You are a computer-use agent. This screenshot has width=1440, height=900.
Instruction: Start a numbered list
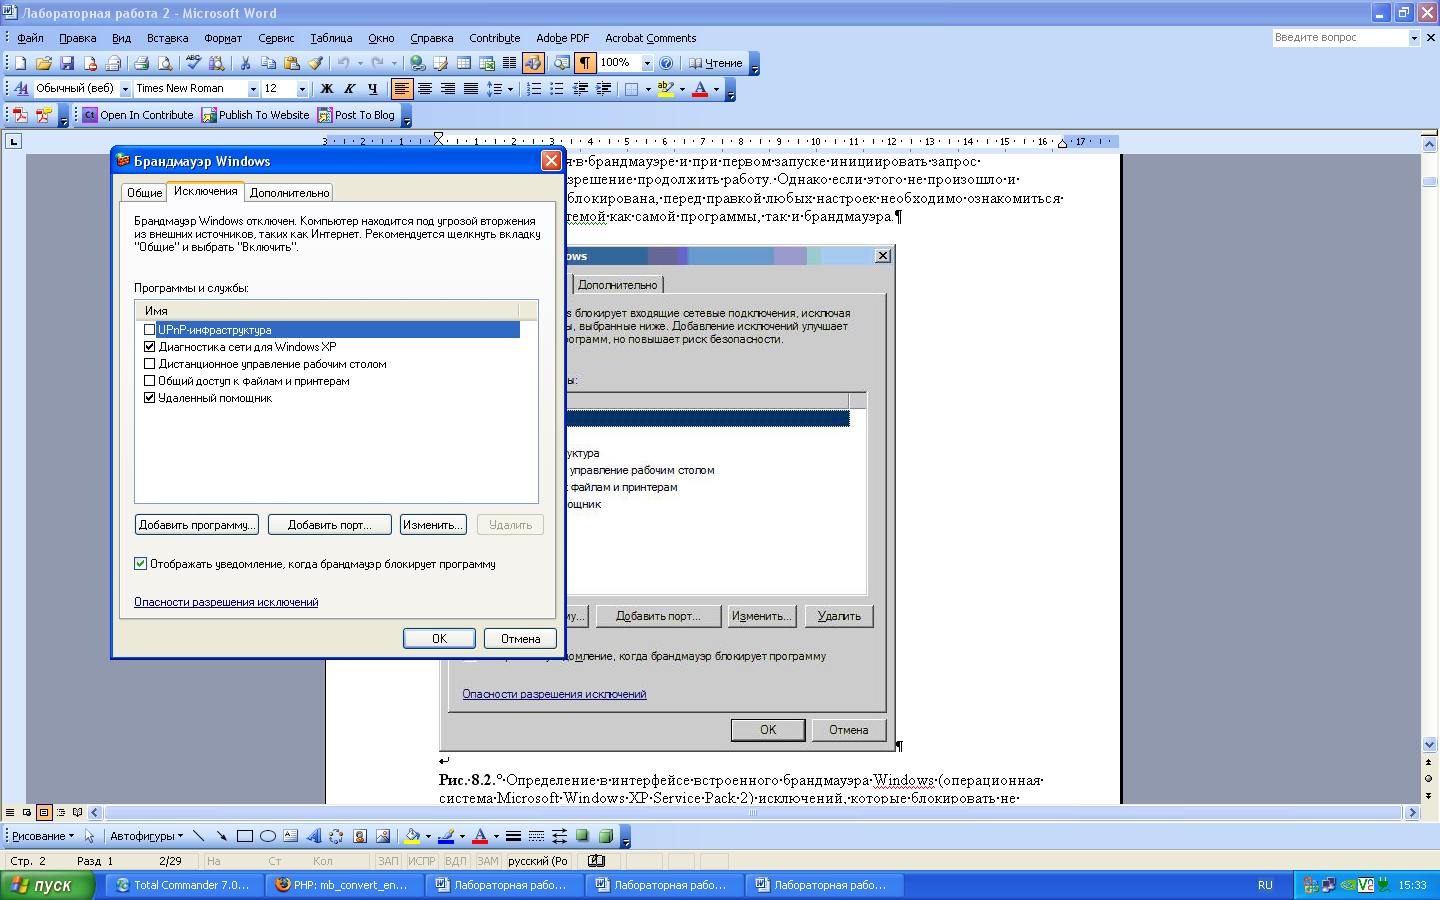534,89
